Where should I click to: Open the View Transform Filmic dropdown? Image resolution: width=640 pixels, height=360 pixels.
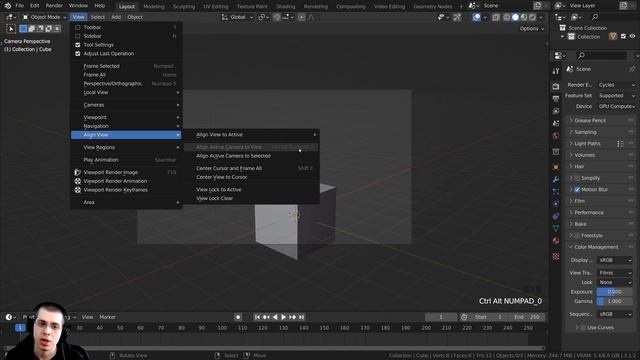pos(615,273)
